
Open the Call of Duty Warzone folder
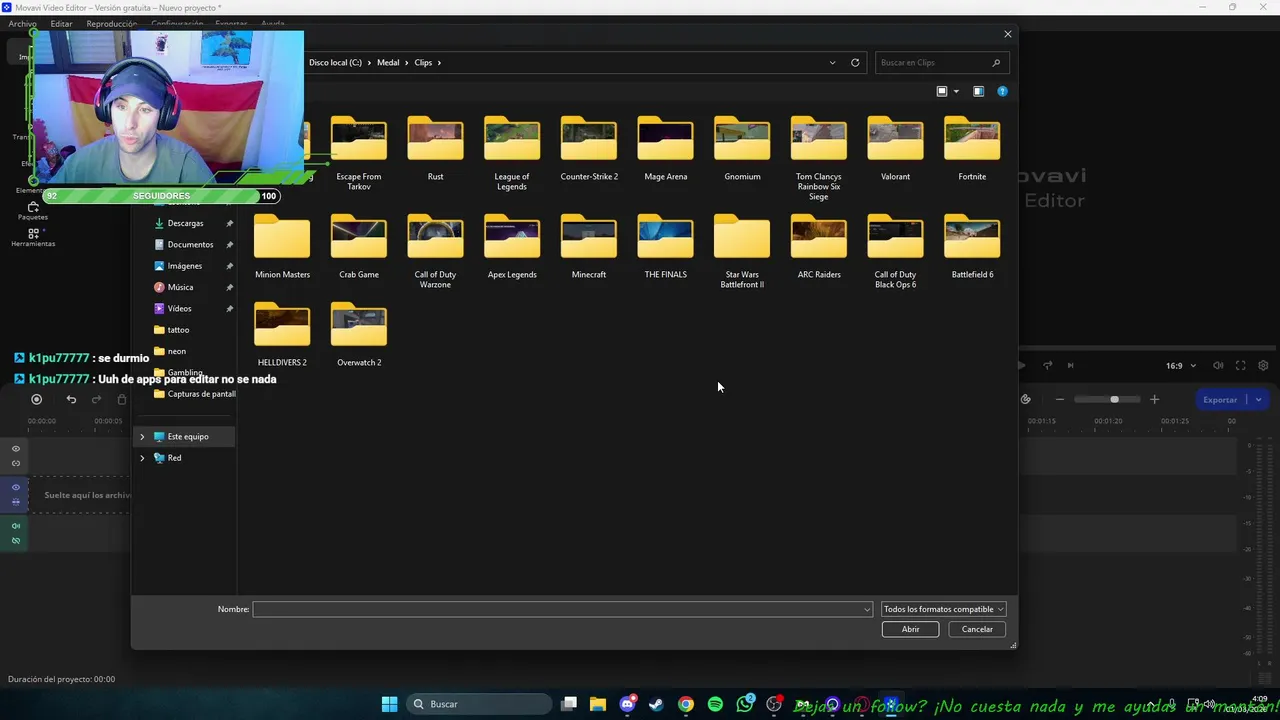click(x=435, y=251)
